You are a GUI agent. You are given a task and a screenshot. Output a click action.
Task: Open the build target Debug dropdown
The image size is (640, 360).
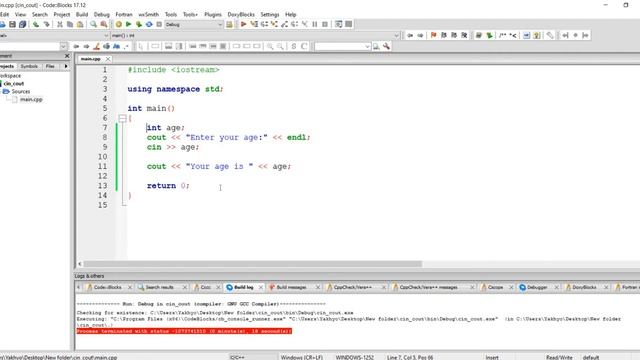click(x=194, y=24)
